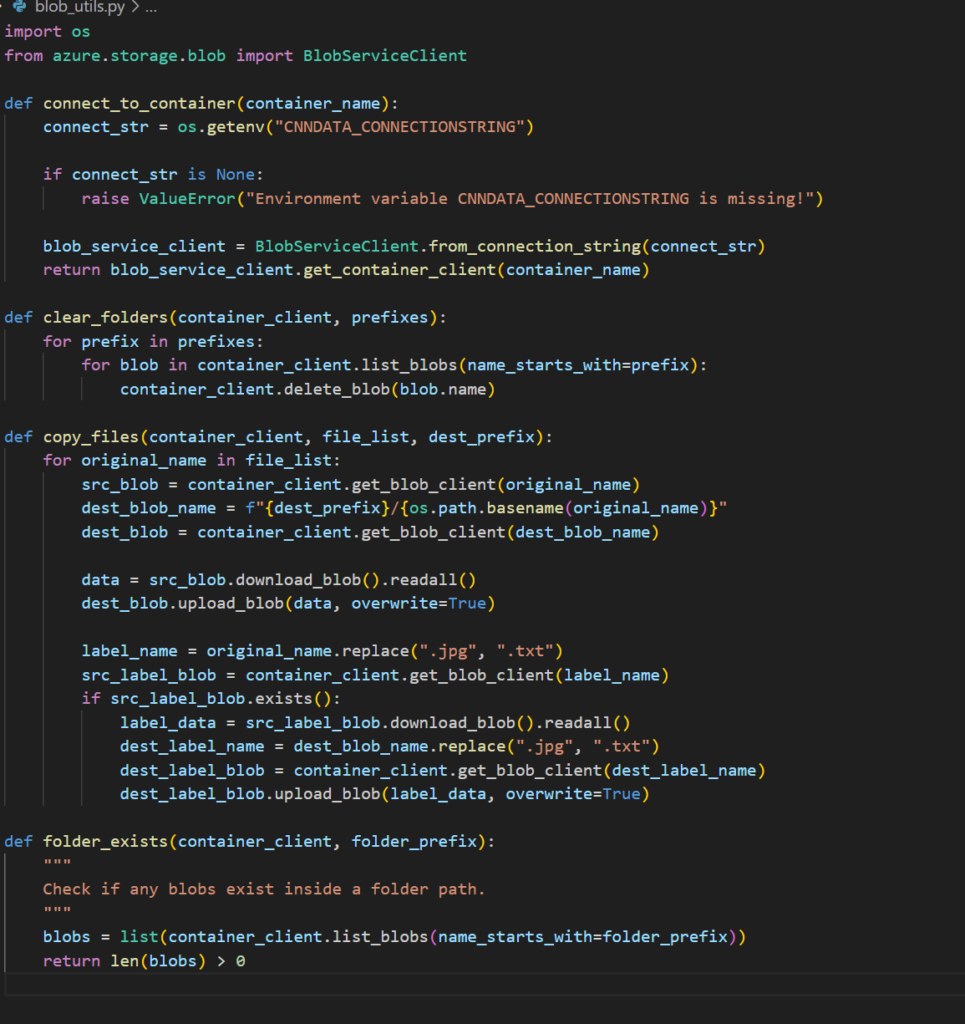Click the ellipsis breadcrumb after blob_utils.py
The width and height of the screenshot is (965, 1024).
click(x=151, y=7)
